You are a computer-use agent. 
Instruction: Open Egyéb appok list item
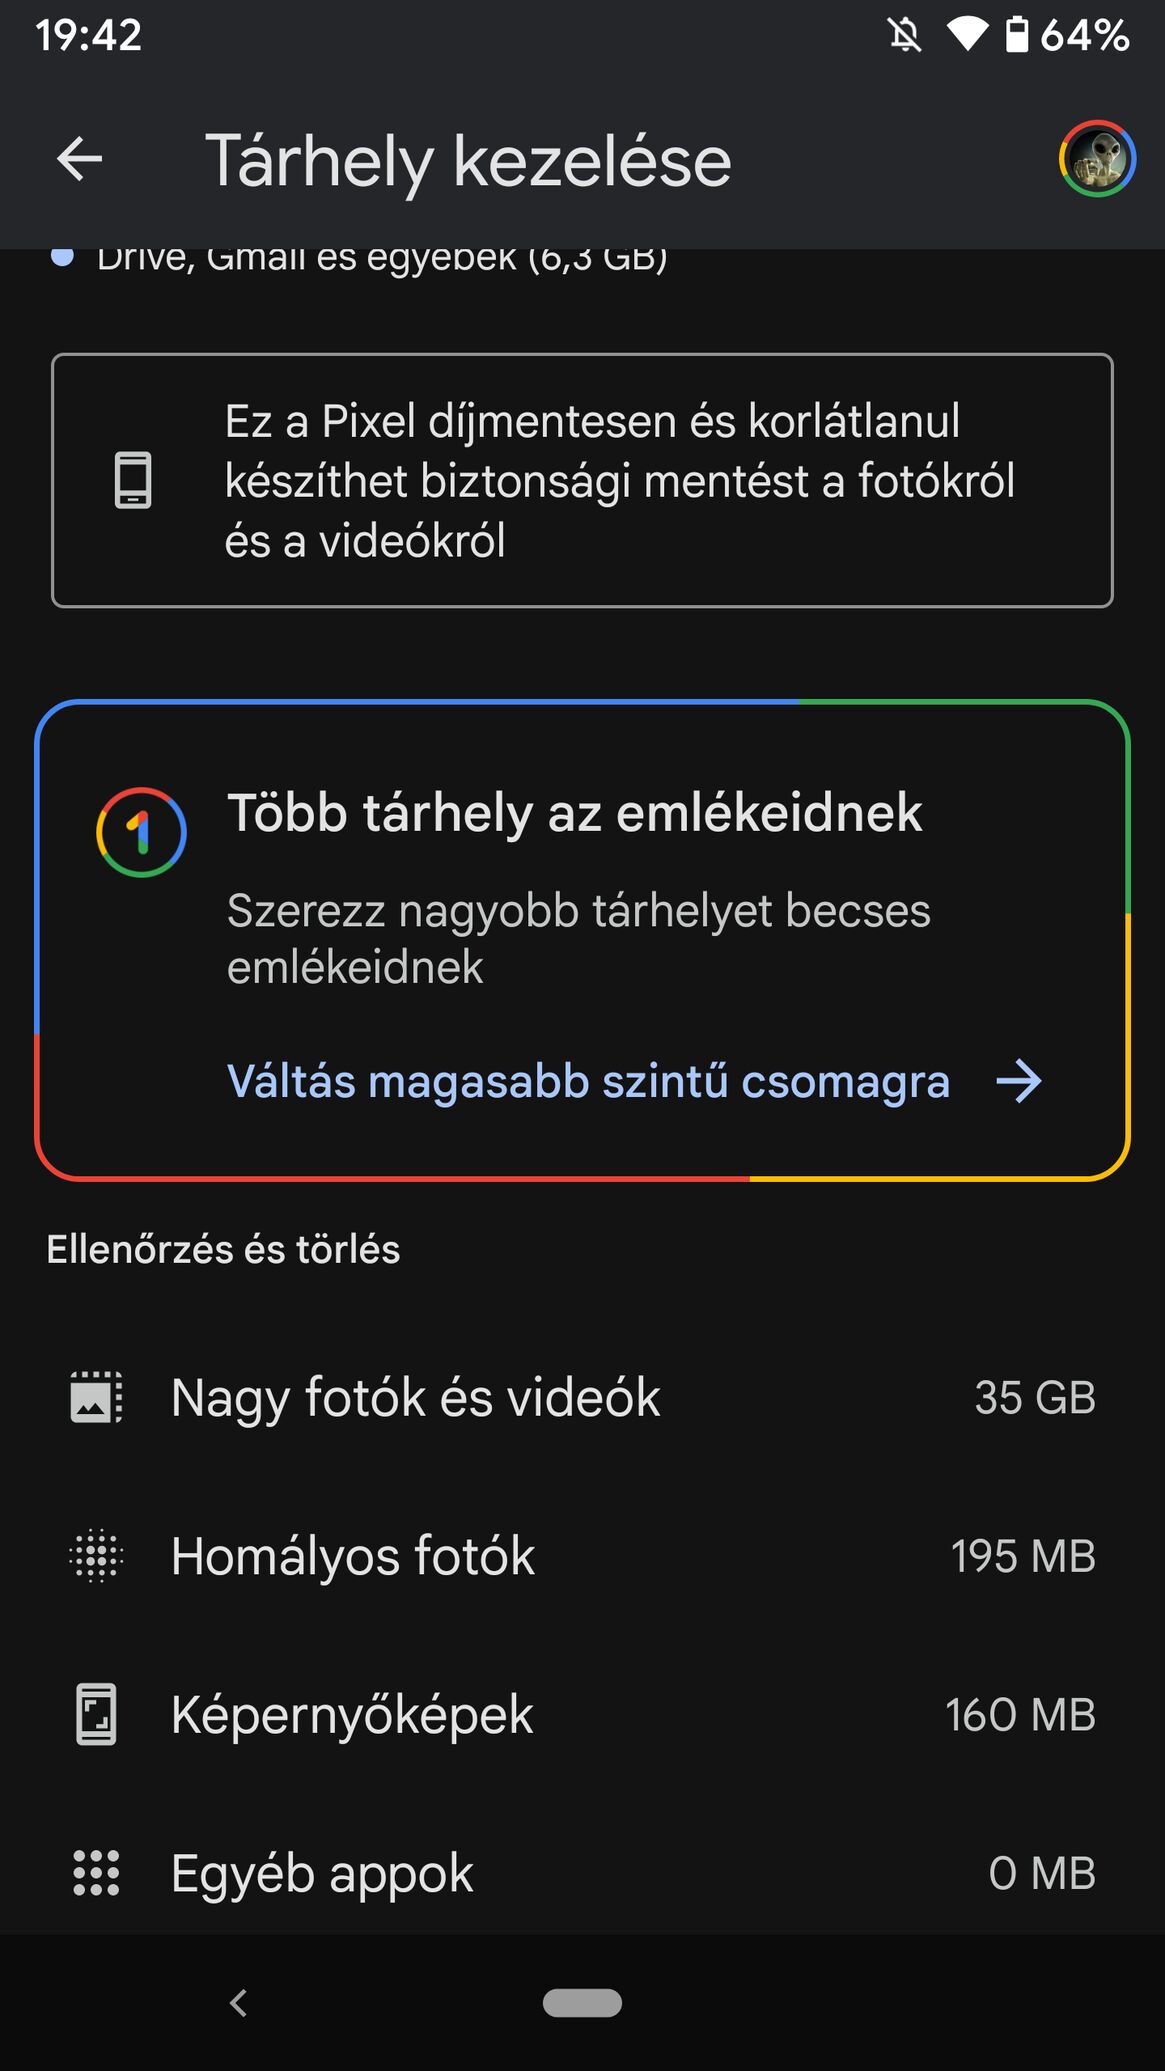point(582,1873)
